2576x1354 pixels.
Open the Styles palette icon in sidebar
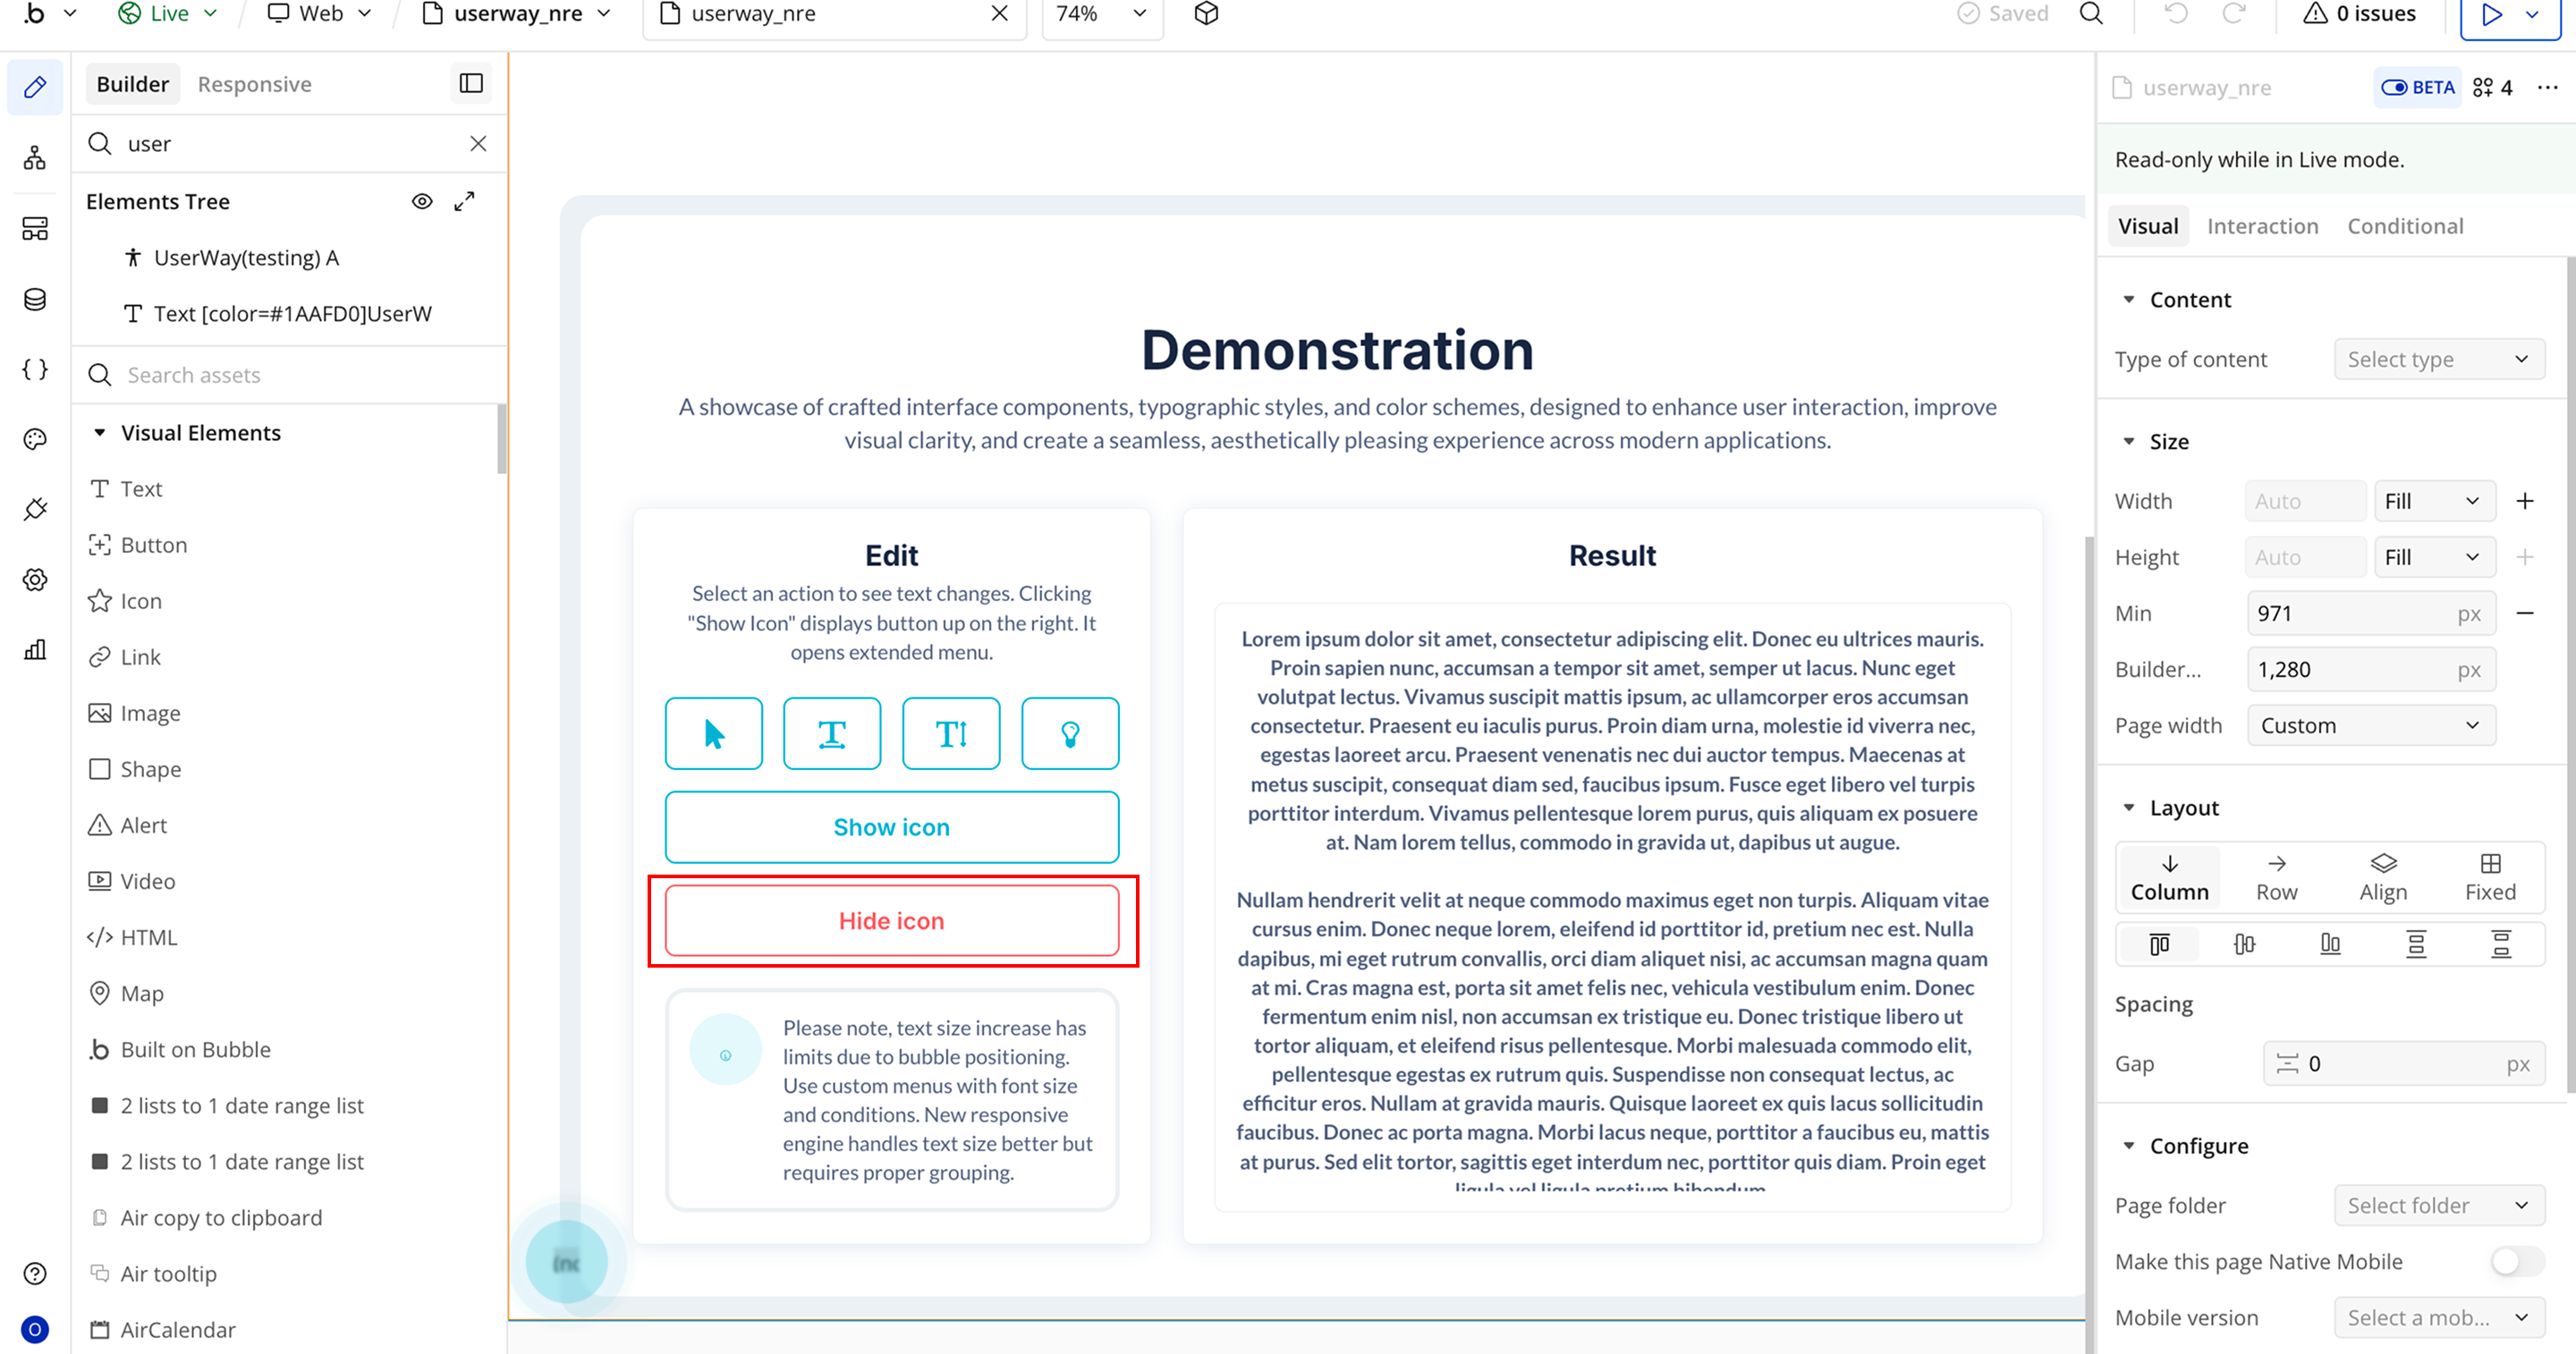click(x=35, y=439)
